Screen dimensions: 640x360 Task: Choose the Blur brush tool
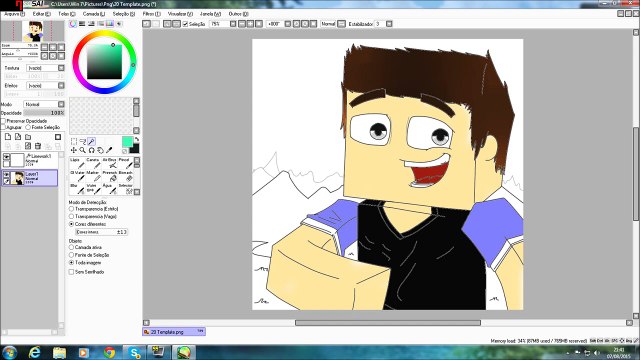(x=77, y=189)
